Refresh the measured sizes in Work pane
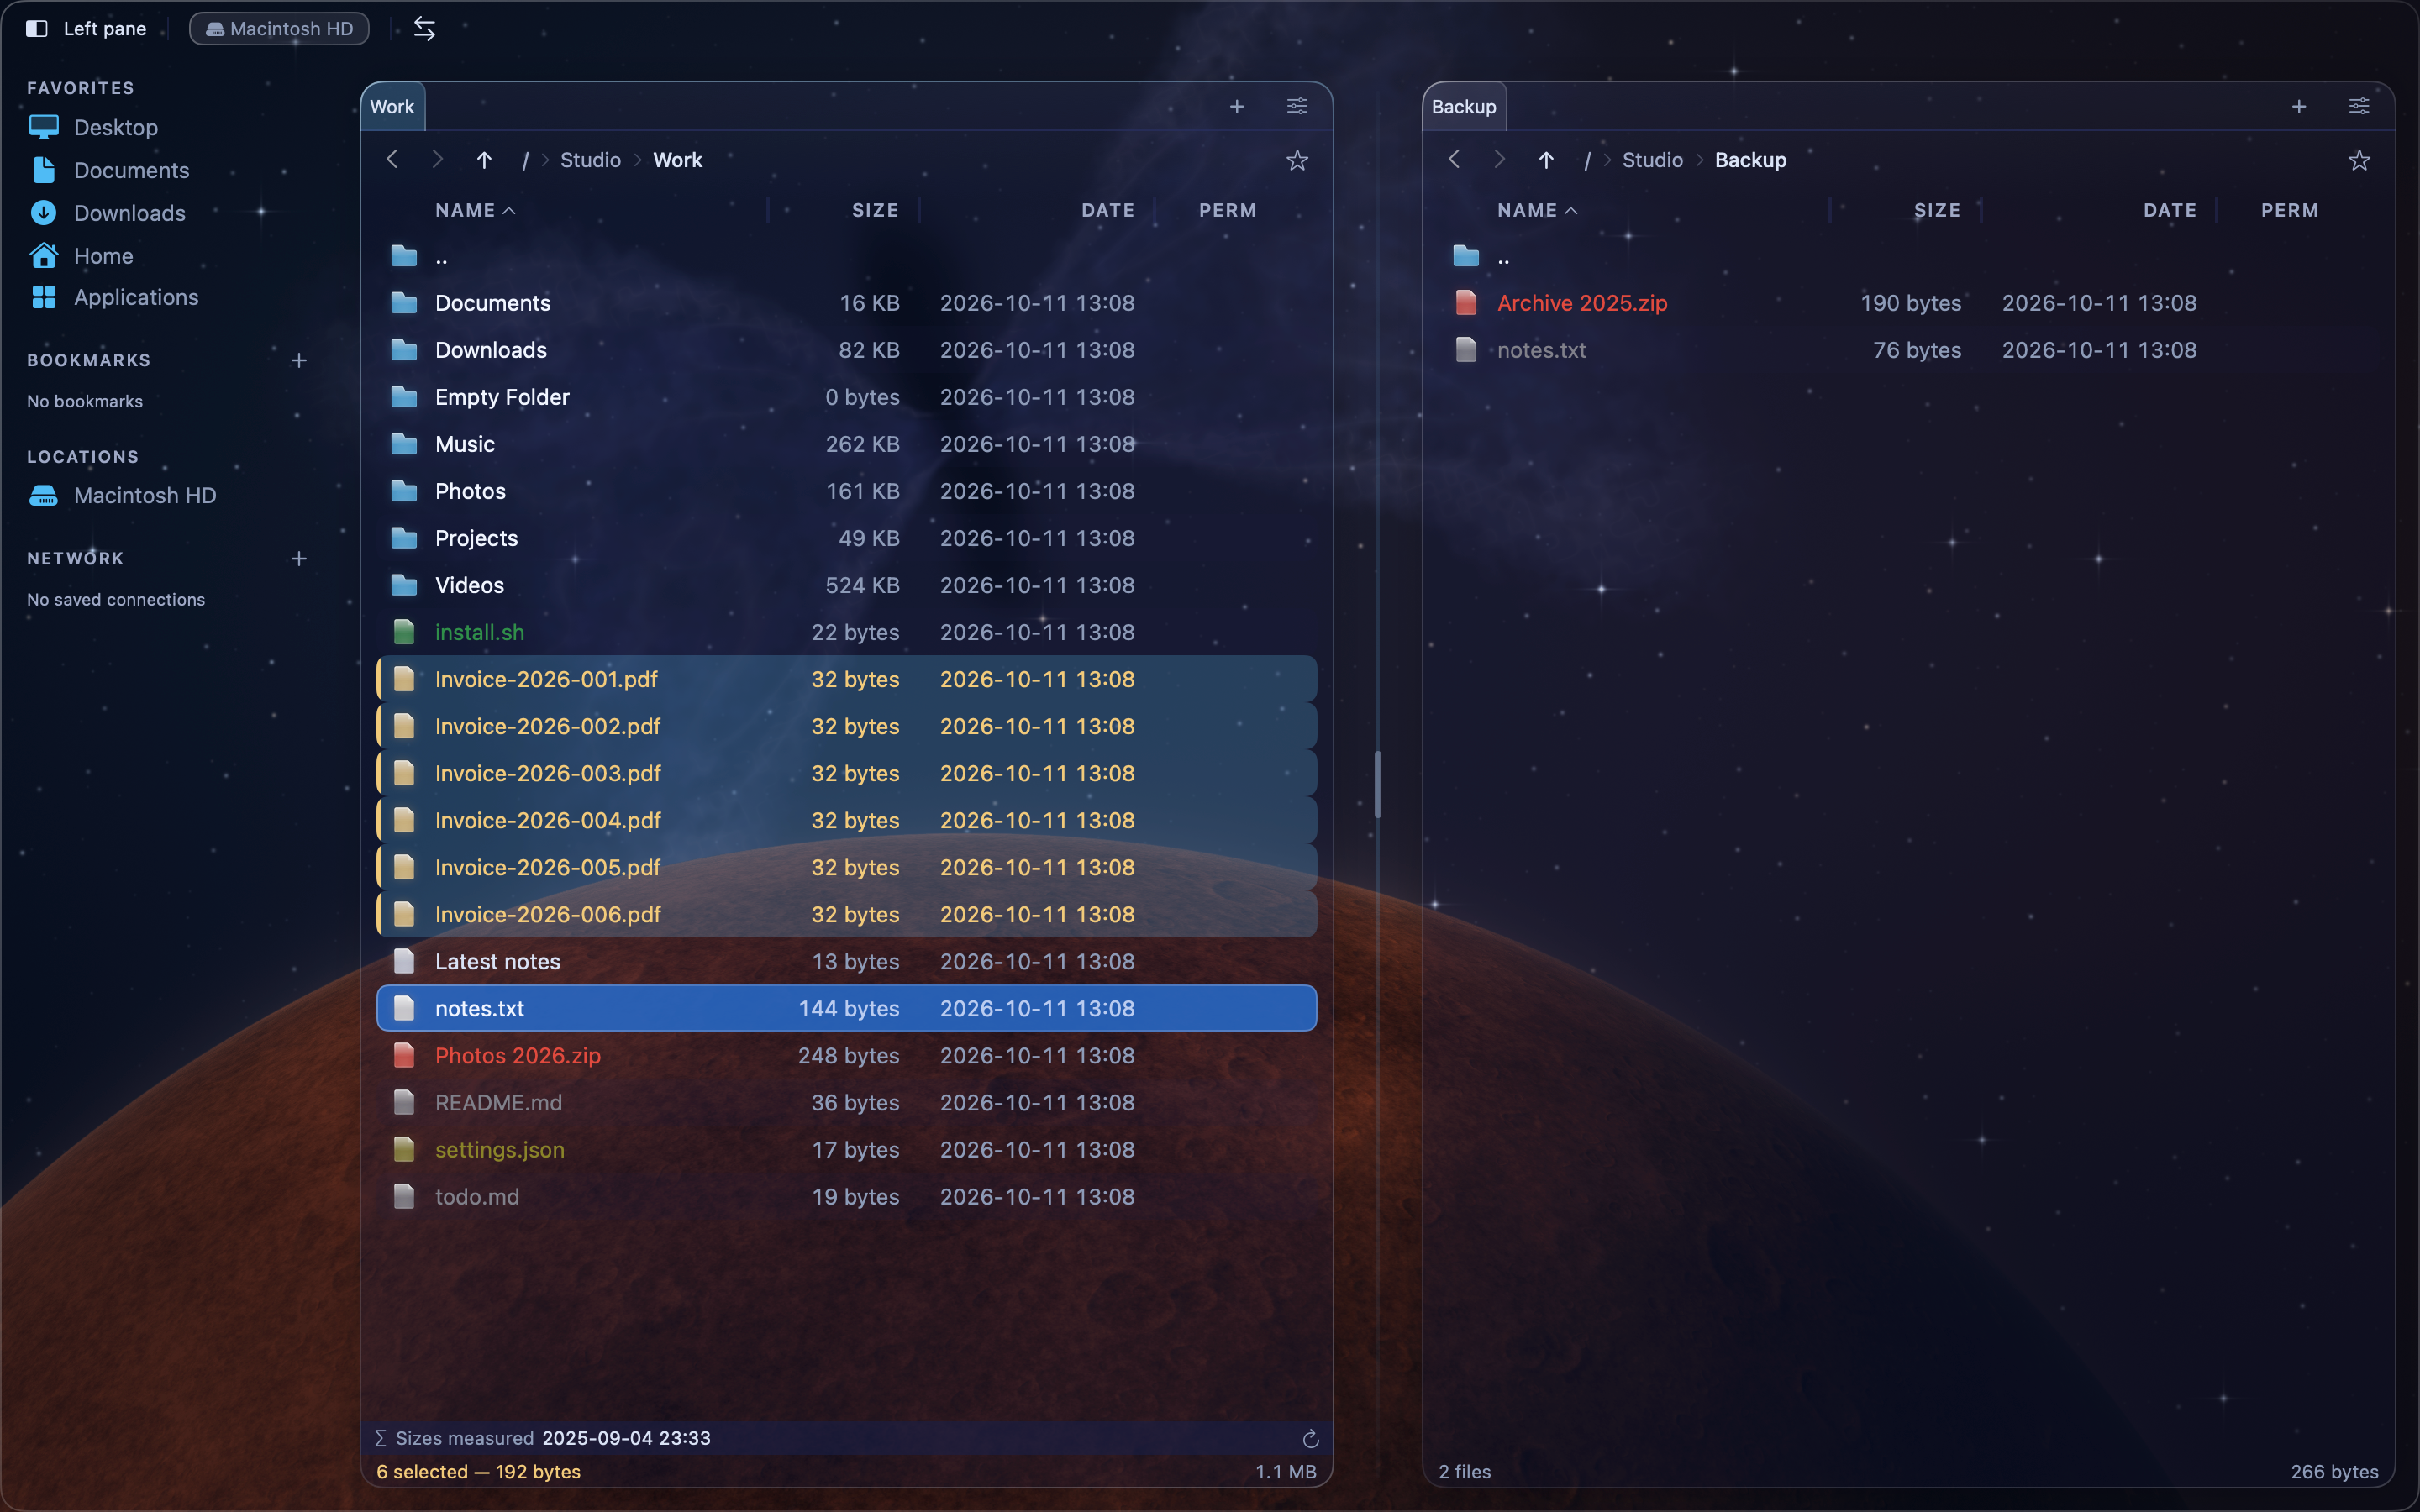Image resolution: width=2420 pixels, height=1512 pixels. [x=1310, y=1439]
